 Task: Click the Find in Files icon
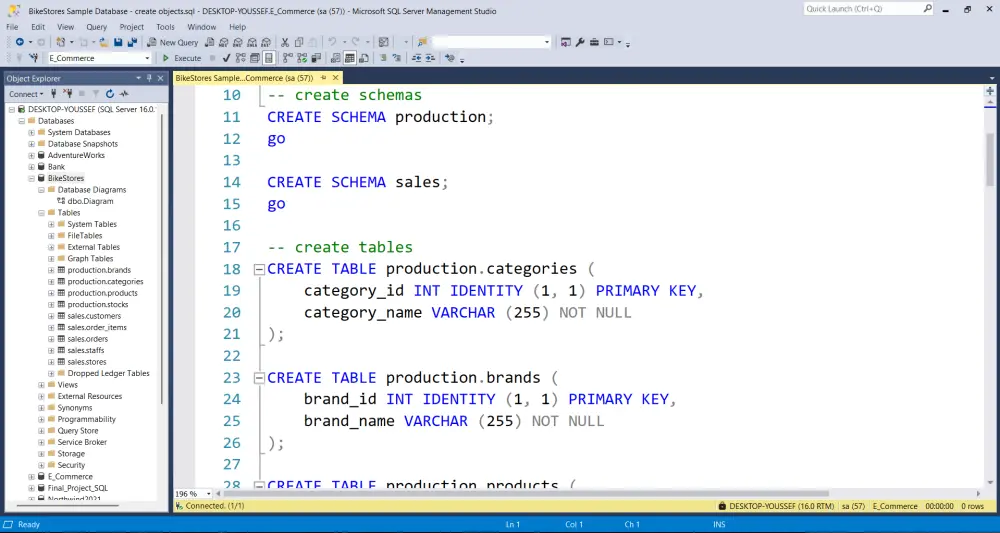pyautogui.click(x=422, y=42)
